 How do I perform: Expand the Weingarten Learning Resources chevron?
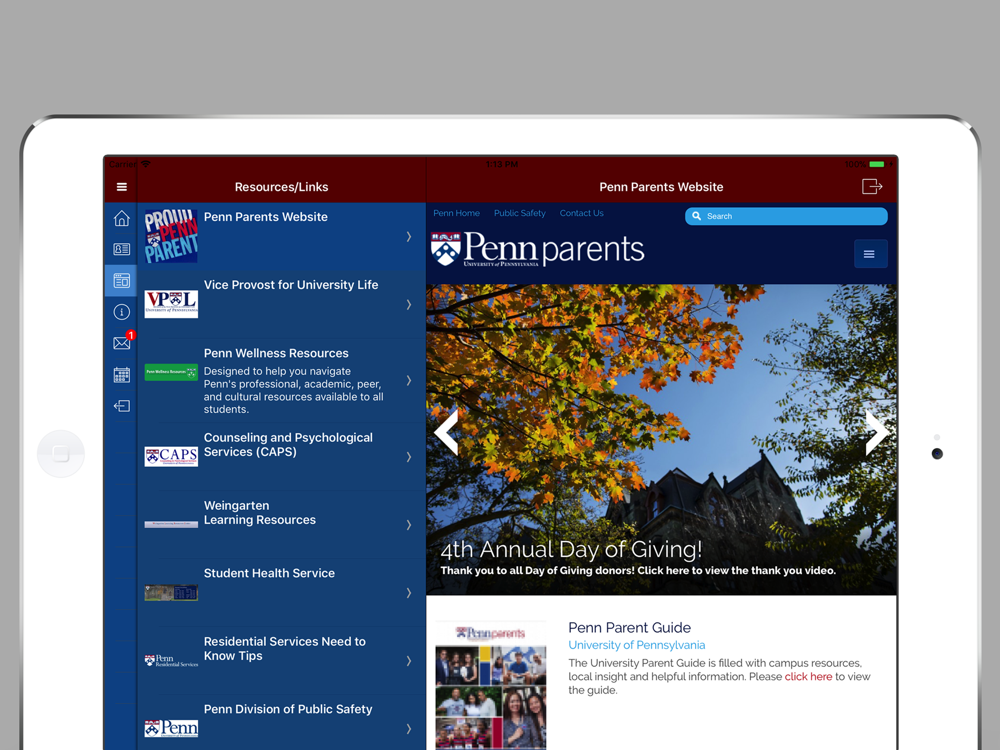click(409, 525)
